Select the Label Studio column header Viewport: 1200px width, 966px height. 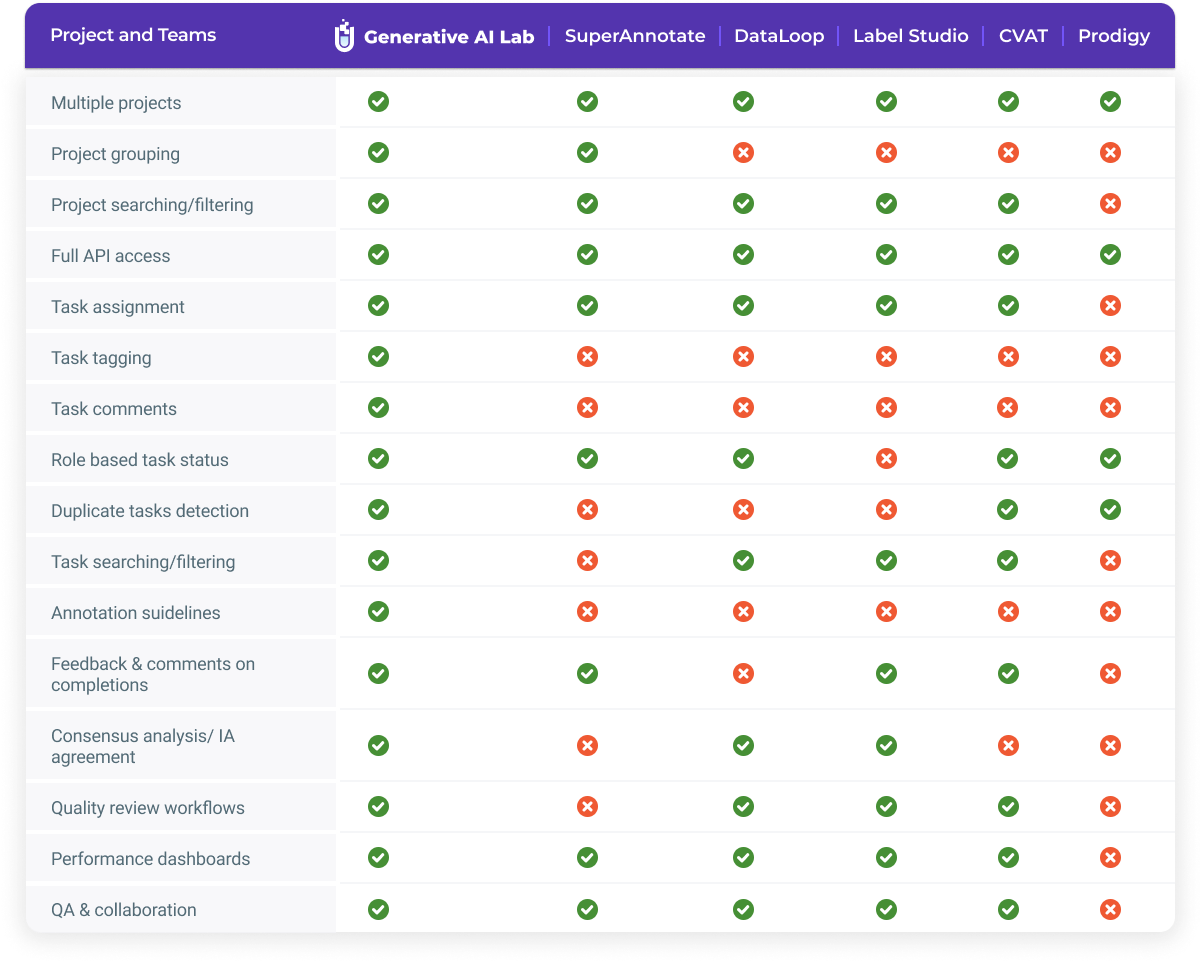910,36
